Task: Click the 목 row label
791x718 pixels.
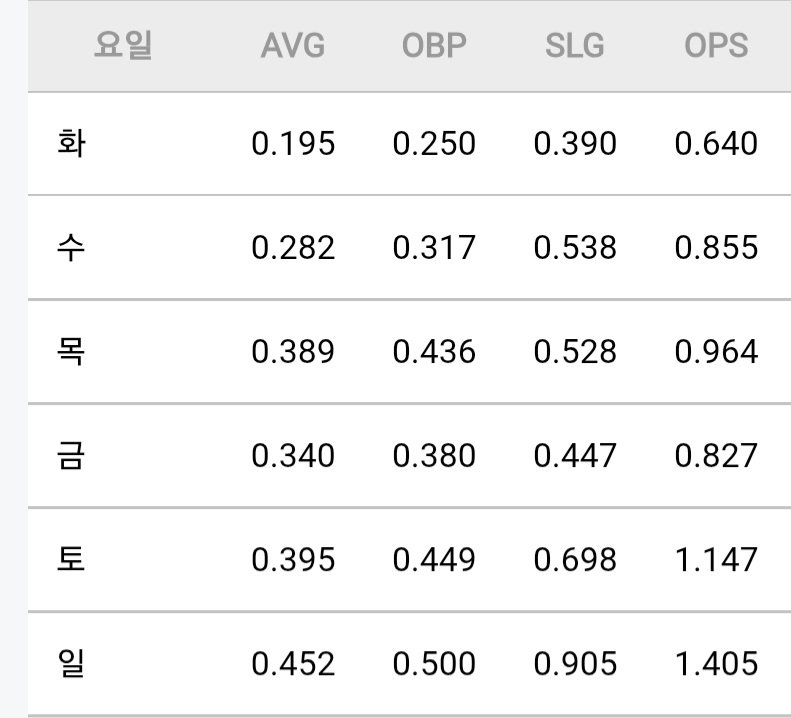Action: (x=71, y=351)
